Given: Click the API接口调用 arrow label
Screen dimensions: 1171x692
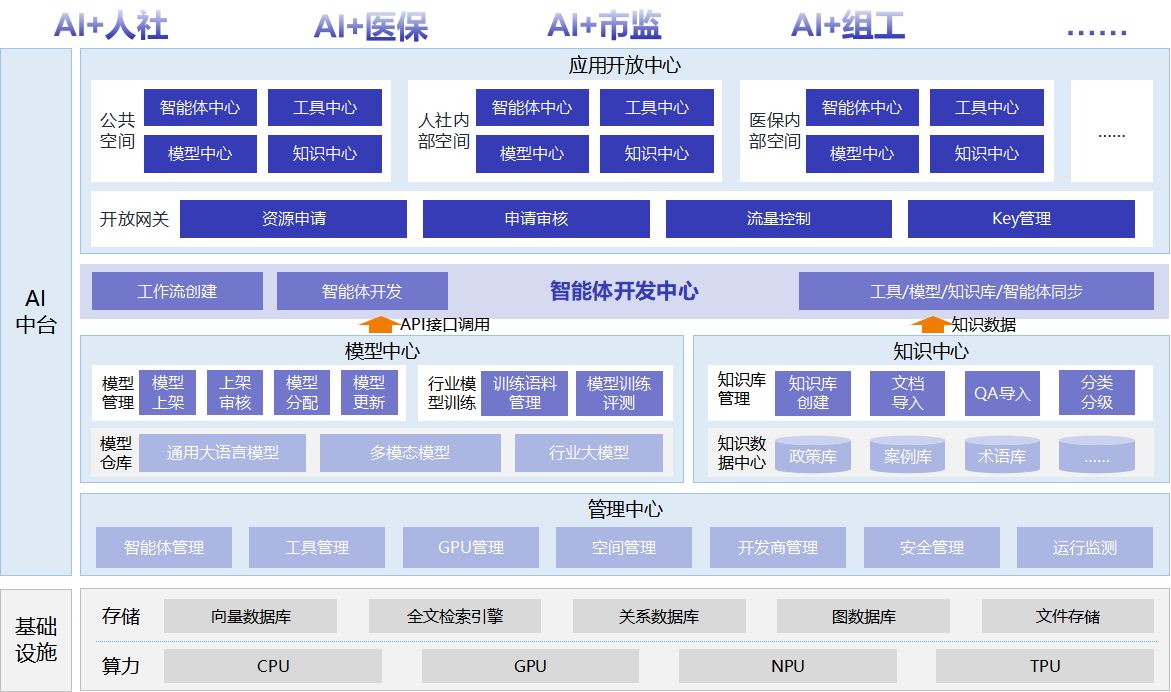Looking at the screenshot, I should 445,325.
